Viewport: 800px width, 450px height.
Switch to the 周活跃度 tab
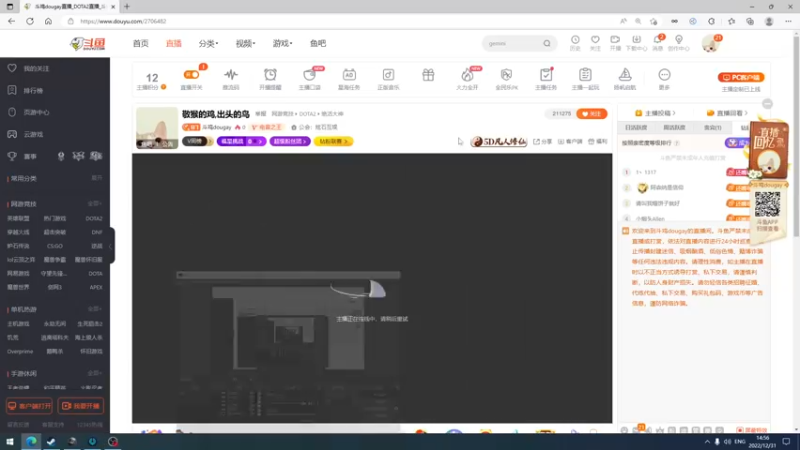pyautogui.click(x=674, y=128)
